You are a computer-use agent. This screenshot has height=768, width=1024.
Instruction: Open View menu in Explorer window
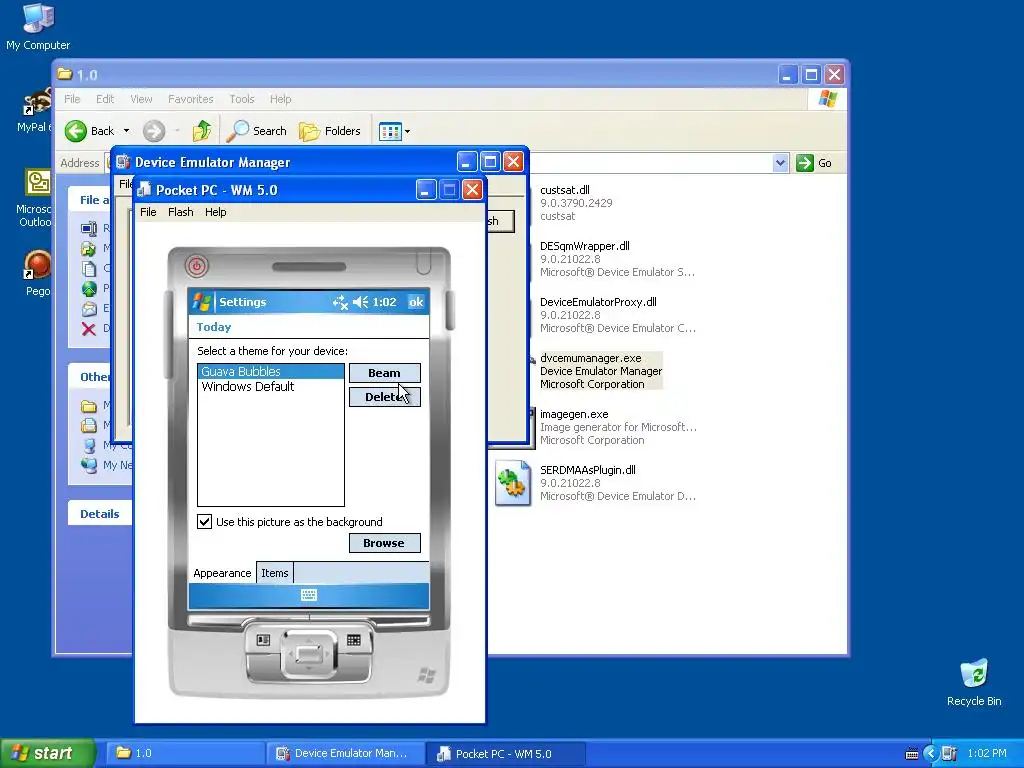click(141, 99)
